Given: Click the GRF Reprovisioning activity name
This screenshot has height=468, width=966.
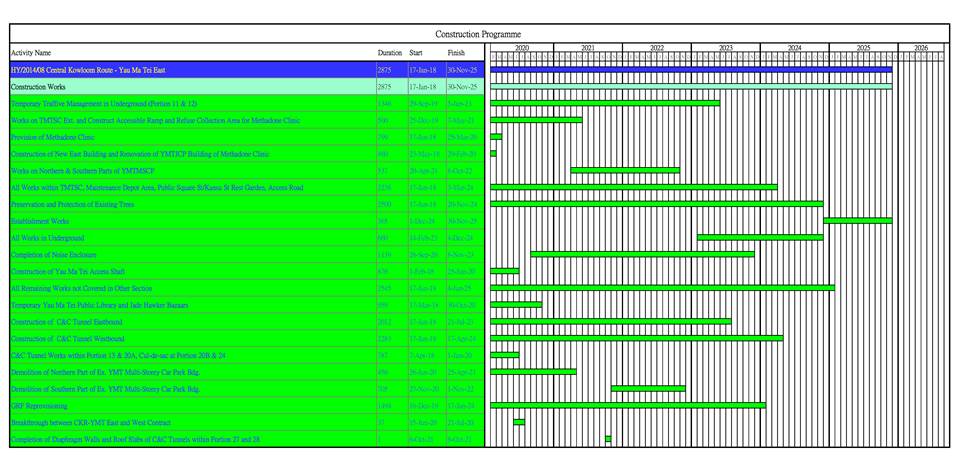Looking at the screenshot, I should click(x=39, y=406).
